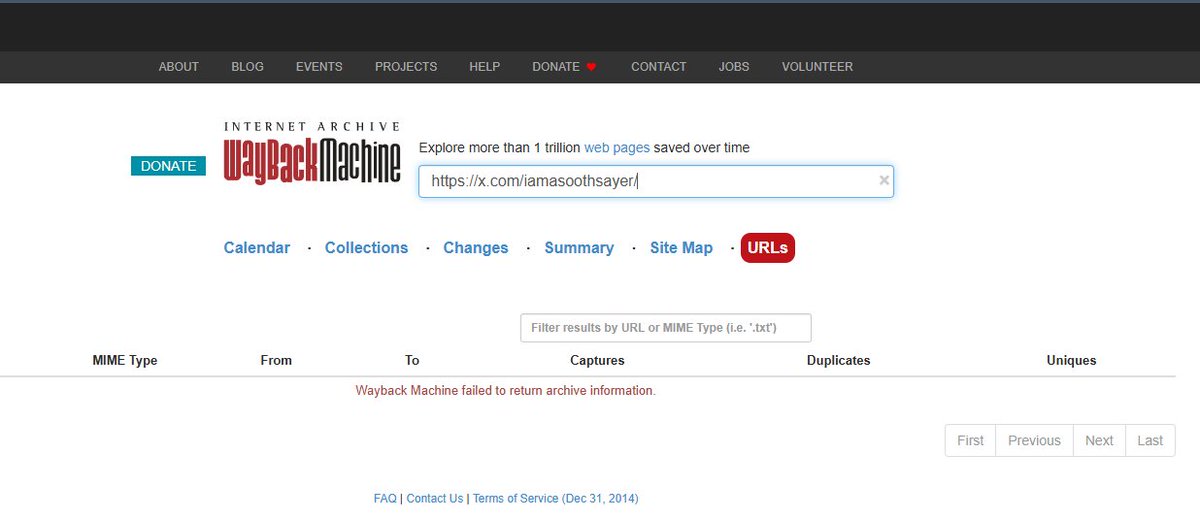Image resolution: width=1200 pixels, height=519 pixels.
Task: Switch to the Collections tab
Action: pos(367,248)
